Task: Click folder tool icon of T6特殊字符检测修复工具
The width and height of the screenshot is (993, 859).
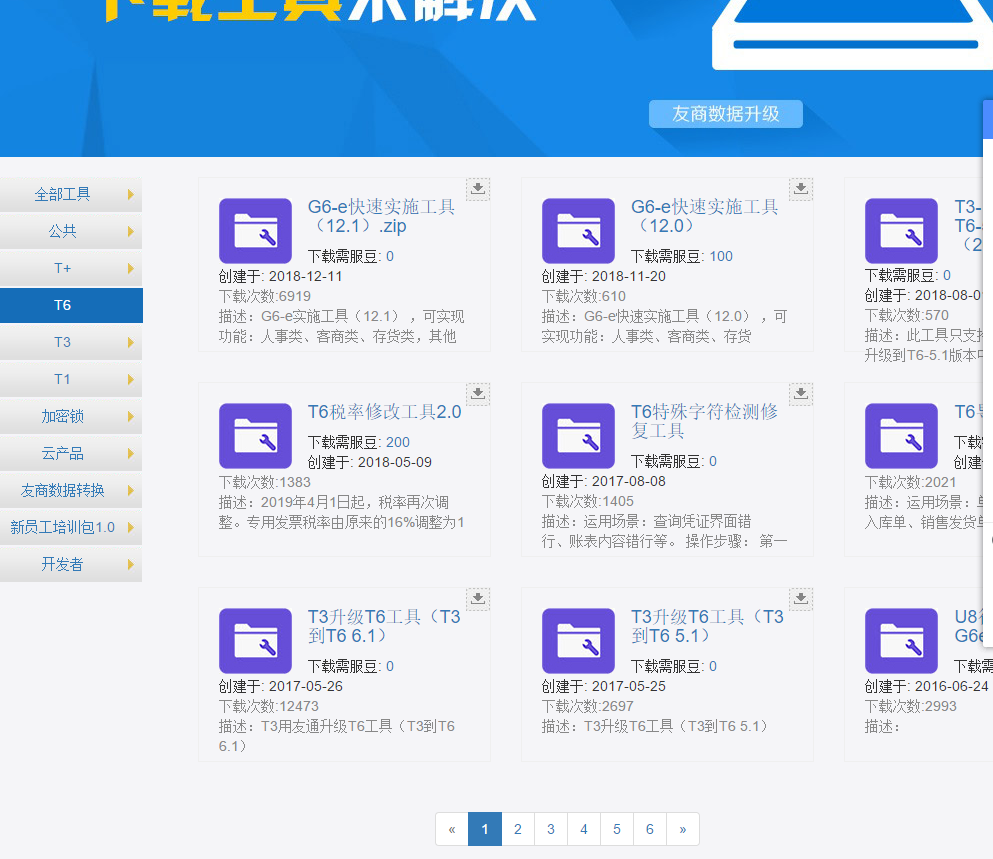Action: (x=578, y=436)
